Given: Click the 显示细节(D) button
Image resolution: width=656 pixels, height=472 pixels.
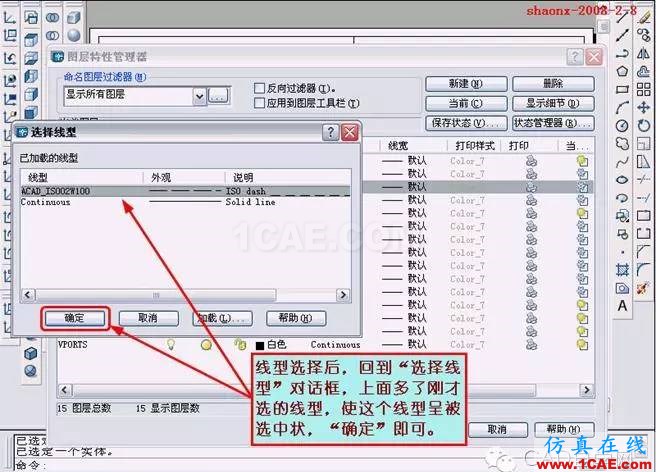Looking at the screenshot, I should tap(553, 103).
